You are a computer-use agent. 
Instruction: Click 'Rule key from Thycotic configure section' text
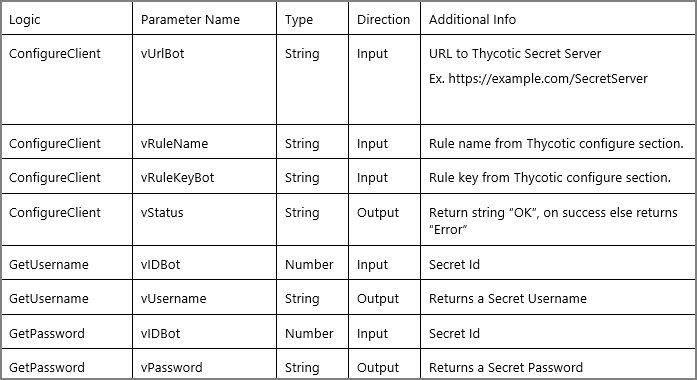pos(550,178)
